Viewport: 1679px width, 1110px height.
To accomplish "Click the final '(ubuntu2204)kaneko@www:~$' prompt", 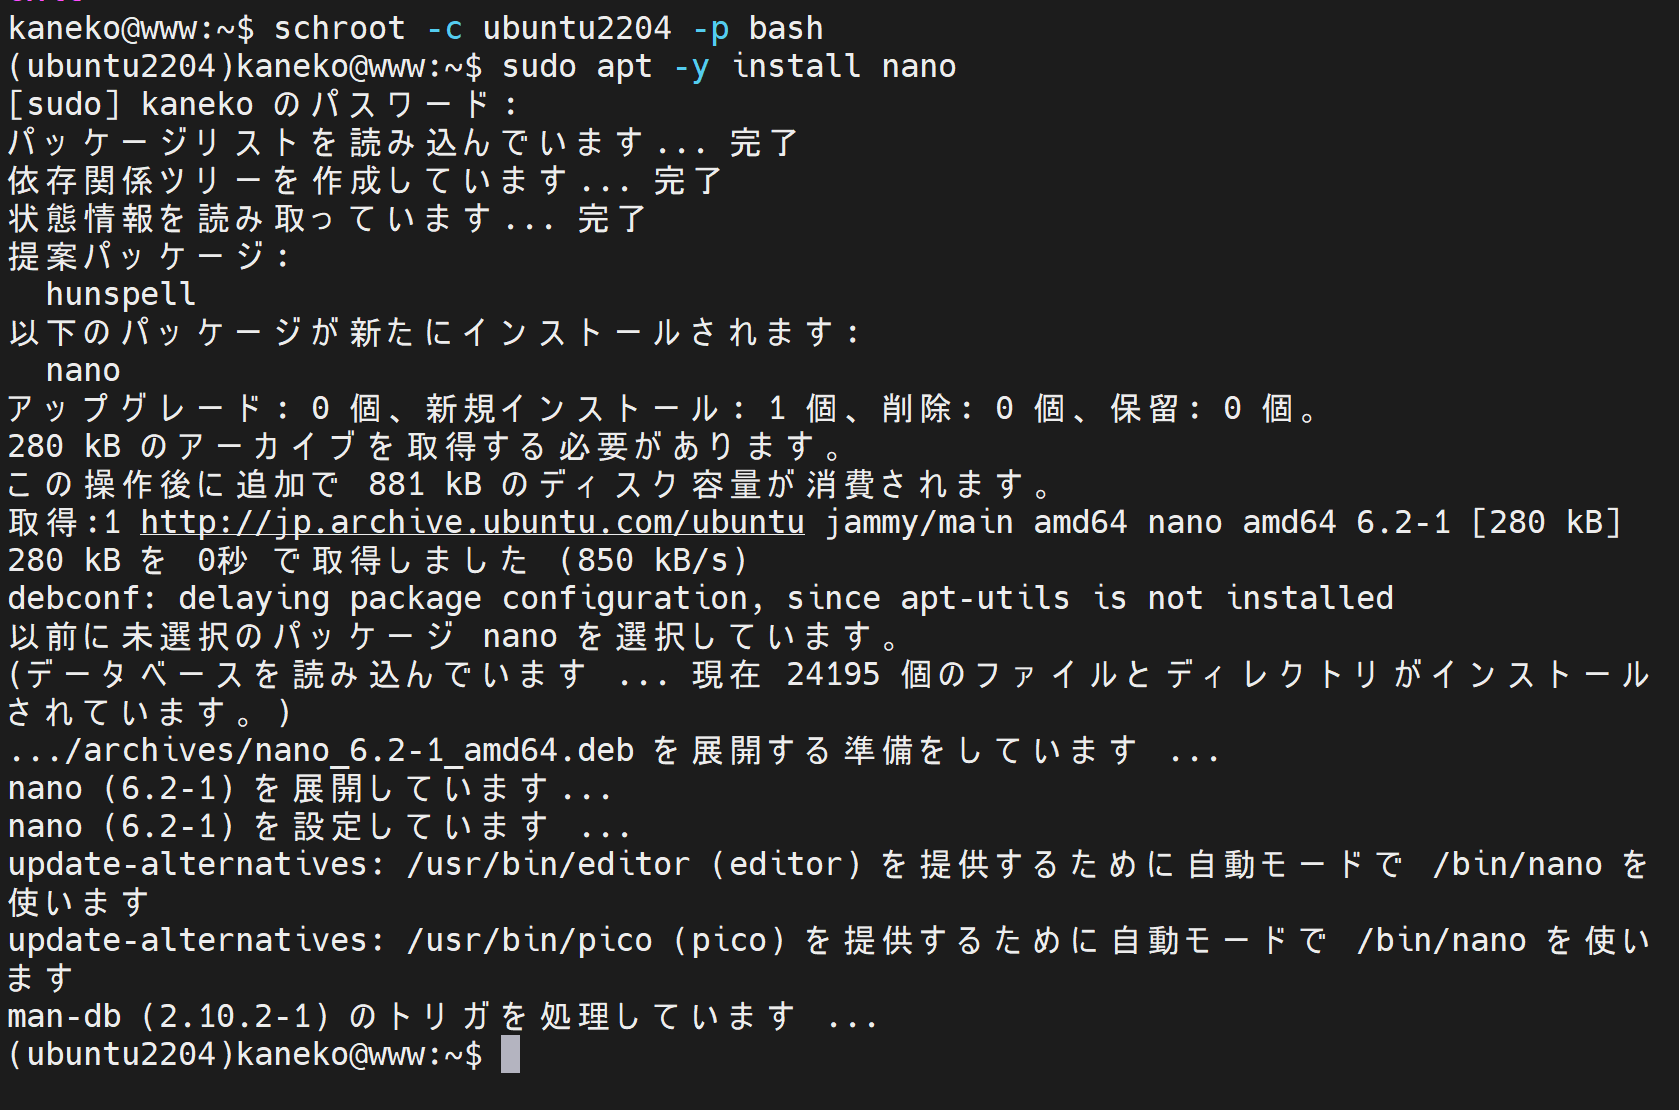I will click(x=245, y=1055).
